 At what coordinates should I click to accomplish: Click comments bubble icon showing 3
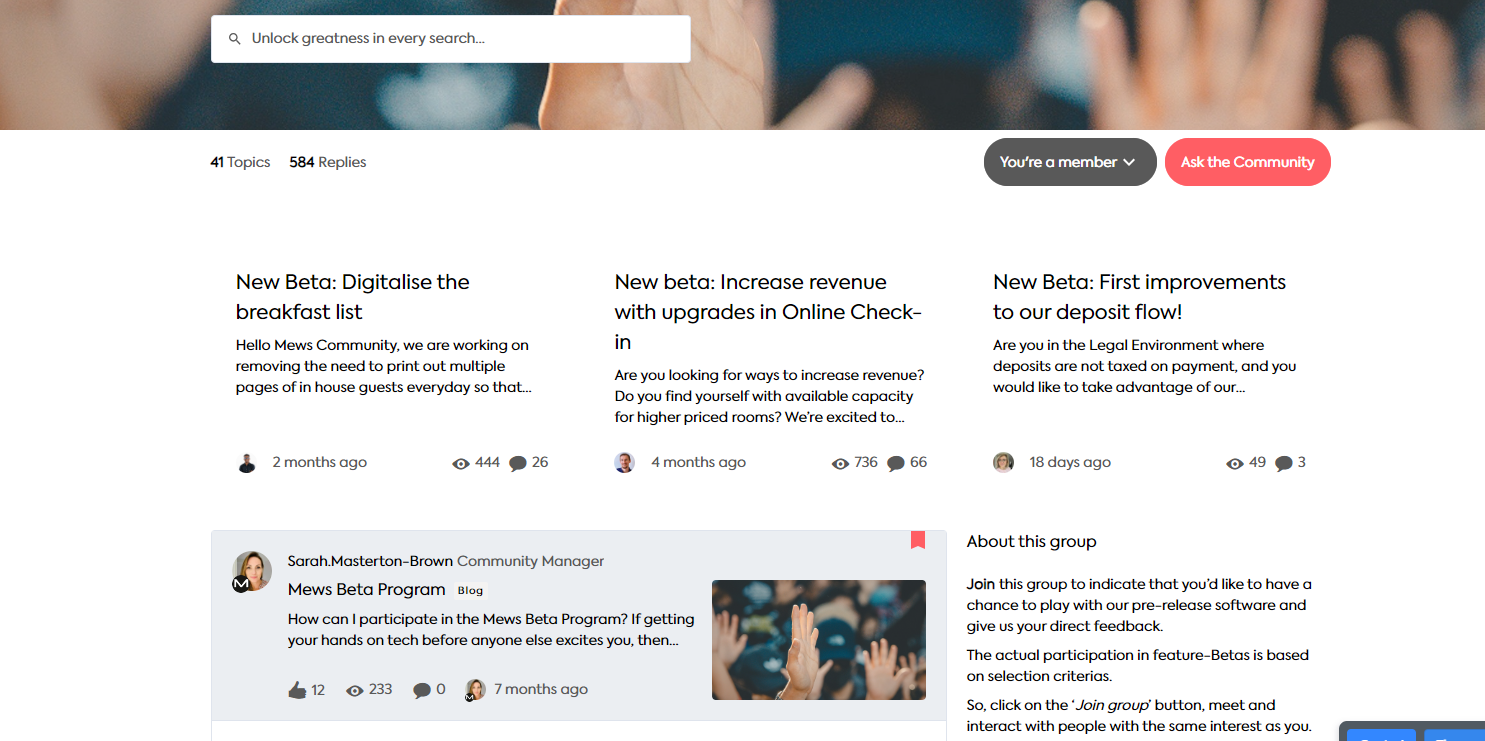coord(1284,464)
